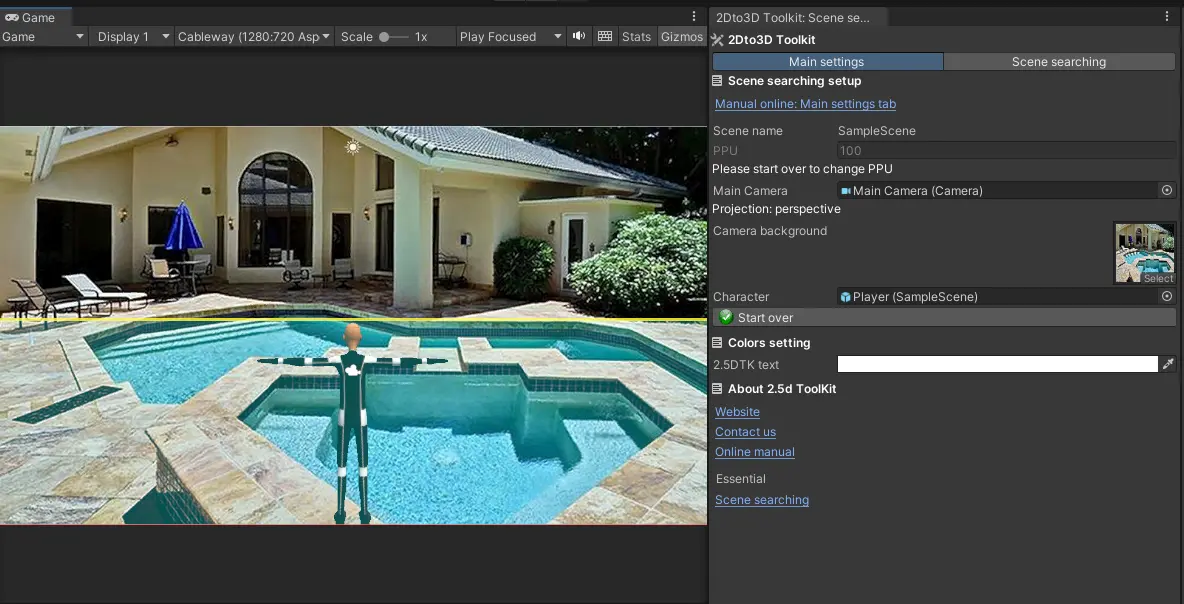Image resolution: width=1184 pixels, height=604 pixels.
Task: Collapse the Scene searching setup section
Action: [x=794, y=81]
